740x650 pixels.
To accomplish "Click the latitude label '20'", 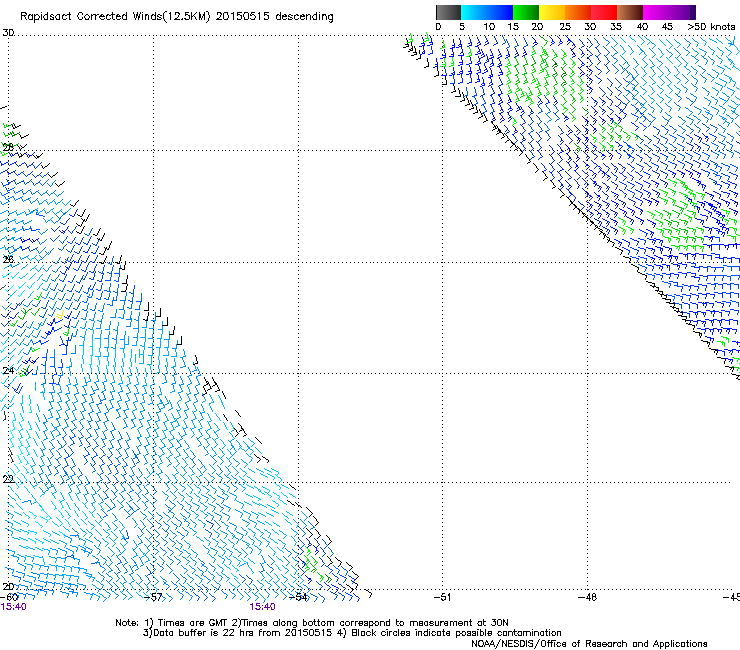I will click(8, 586).
